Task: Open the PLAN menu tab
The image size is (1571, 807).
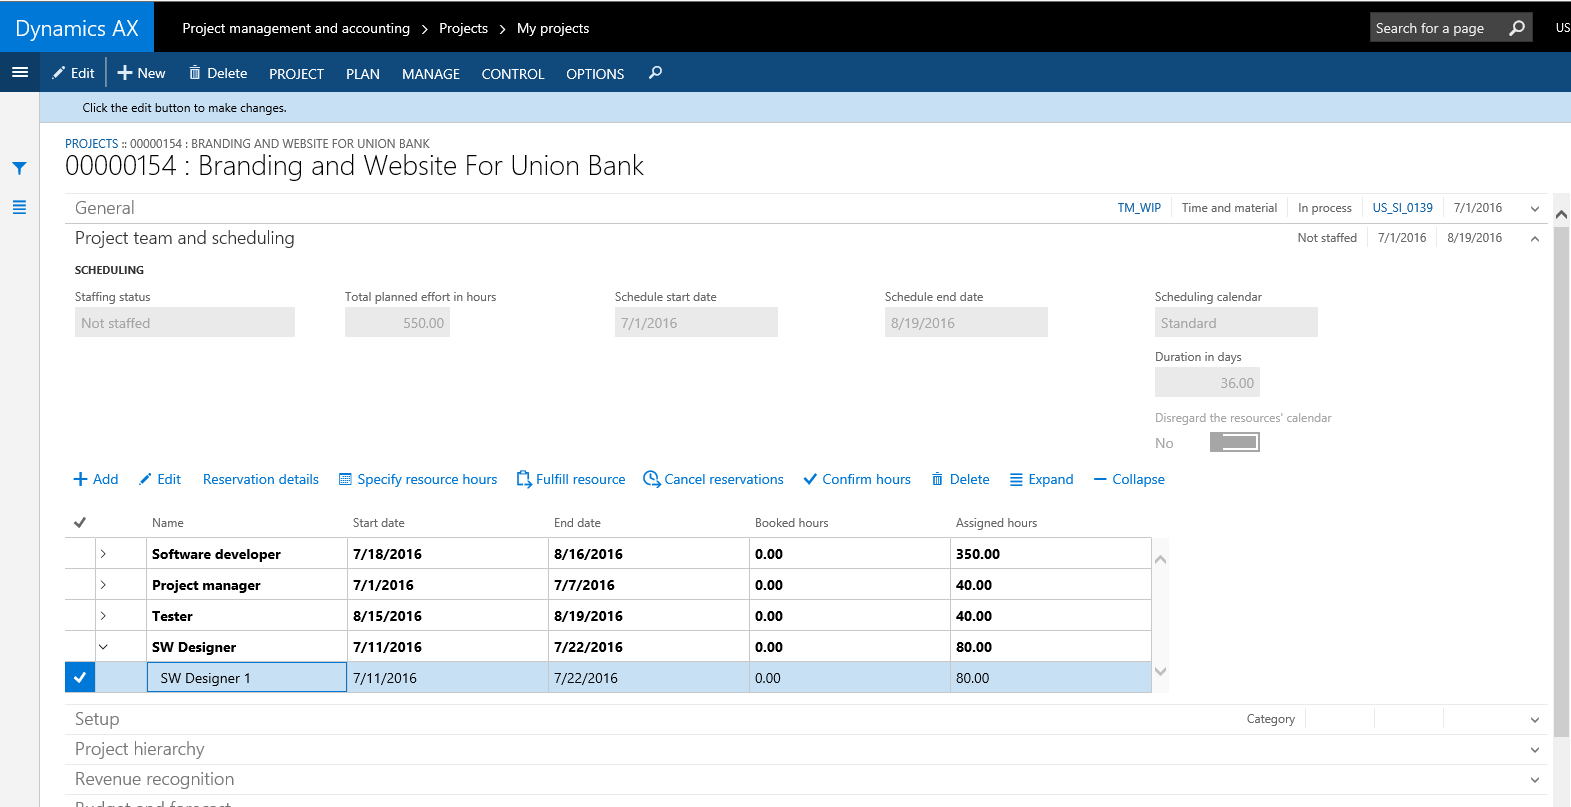Action: [362, 73]
